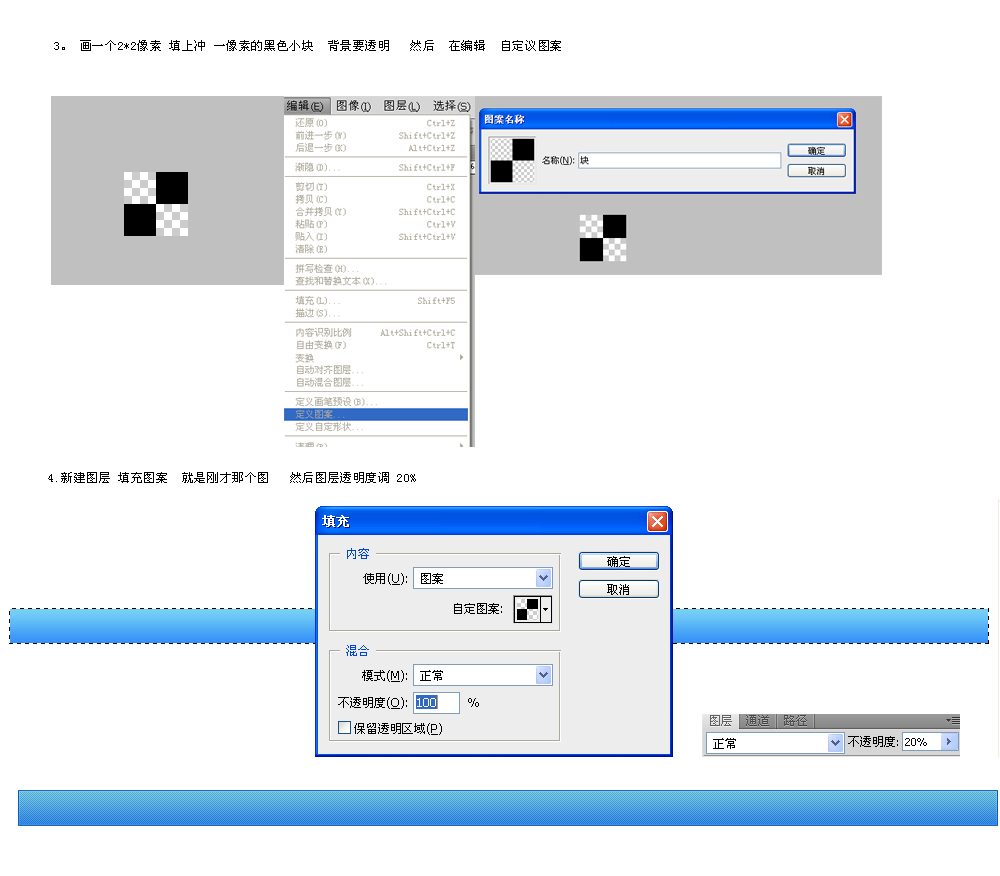Image resolution: width=1000 pixels, height=876 pixels.
Task: Switch to the 通道 tab
Action: [757, 721]
